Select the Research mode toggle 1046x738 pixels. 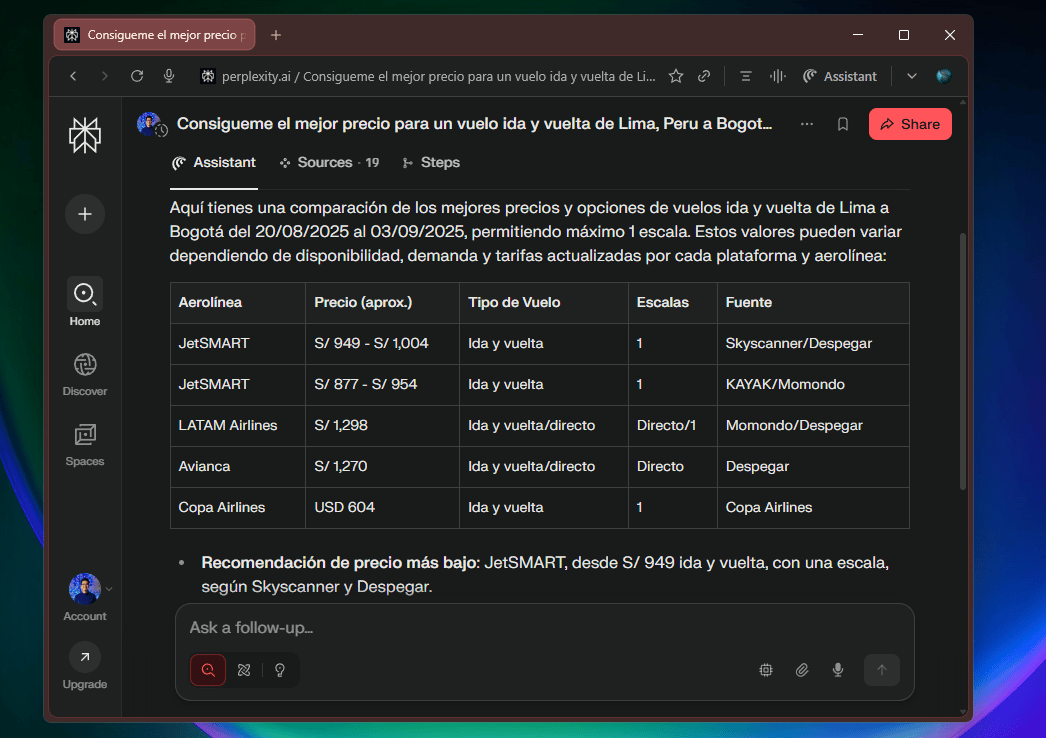click(244, 670)
